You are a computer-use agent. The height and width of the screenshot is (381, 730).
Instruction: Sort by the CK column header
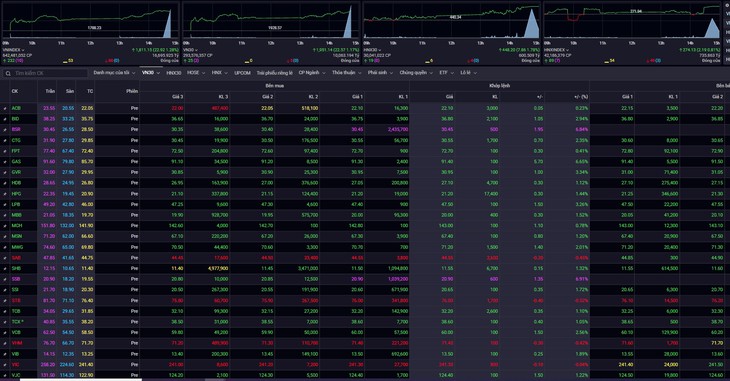click(15, 91)
